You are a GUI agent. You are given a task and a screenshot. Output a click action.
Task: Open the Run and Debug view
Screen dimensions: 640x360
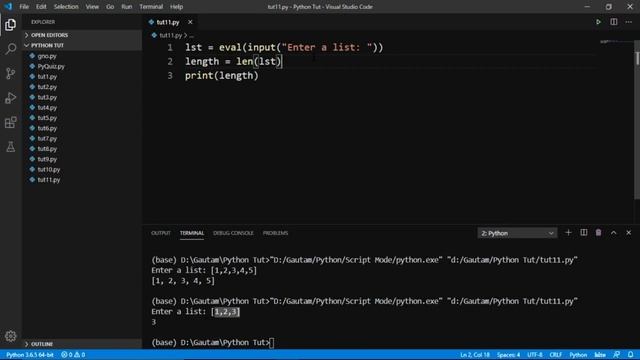(11, 98)
